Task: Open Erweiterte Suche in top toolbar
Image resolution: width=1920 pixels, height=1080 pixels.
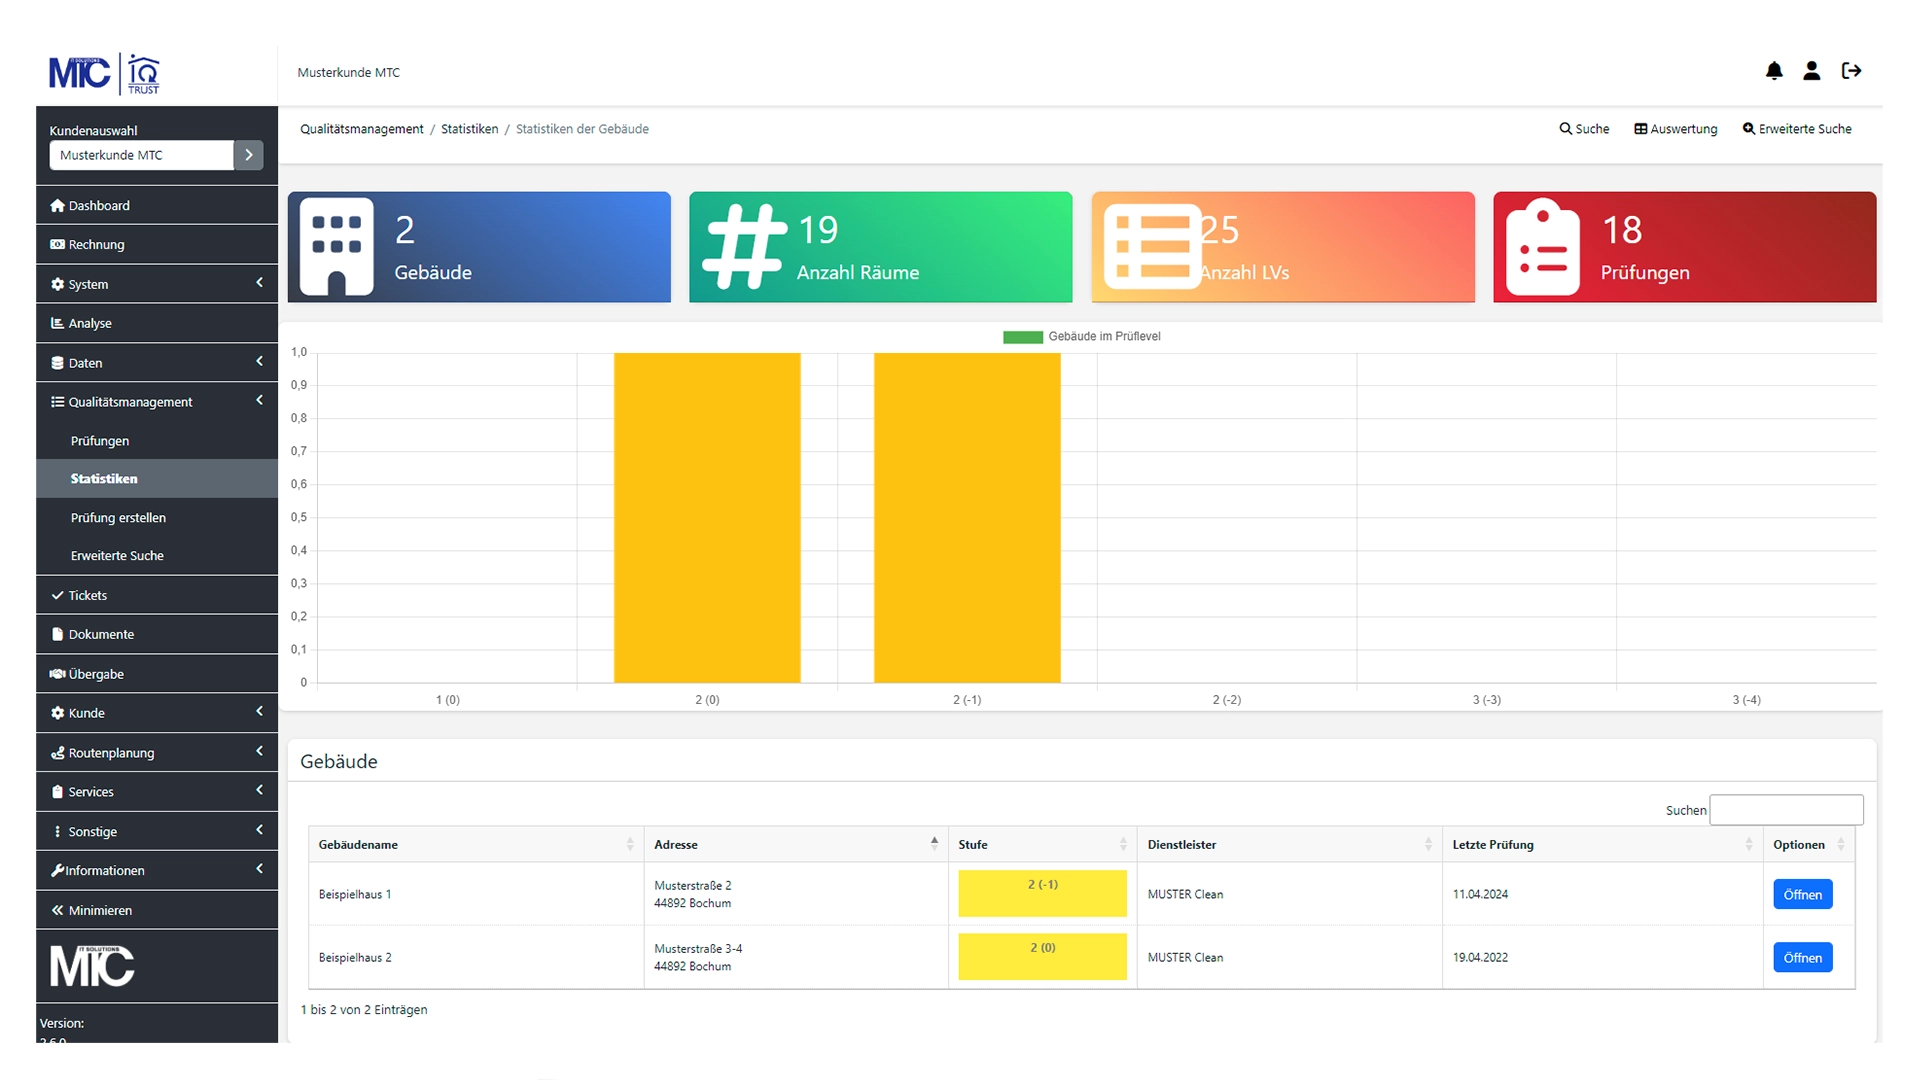Action: click(1797, 129)
